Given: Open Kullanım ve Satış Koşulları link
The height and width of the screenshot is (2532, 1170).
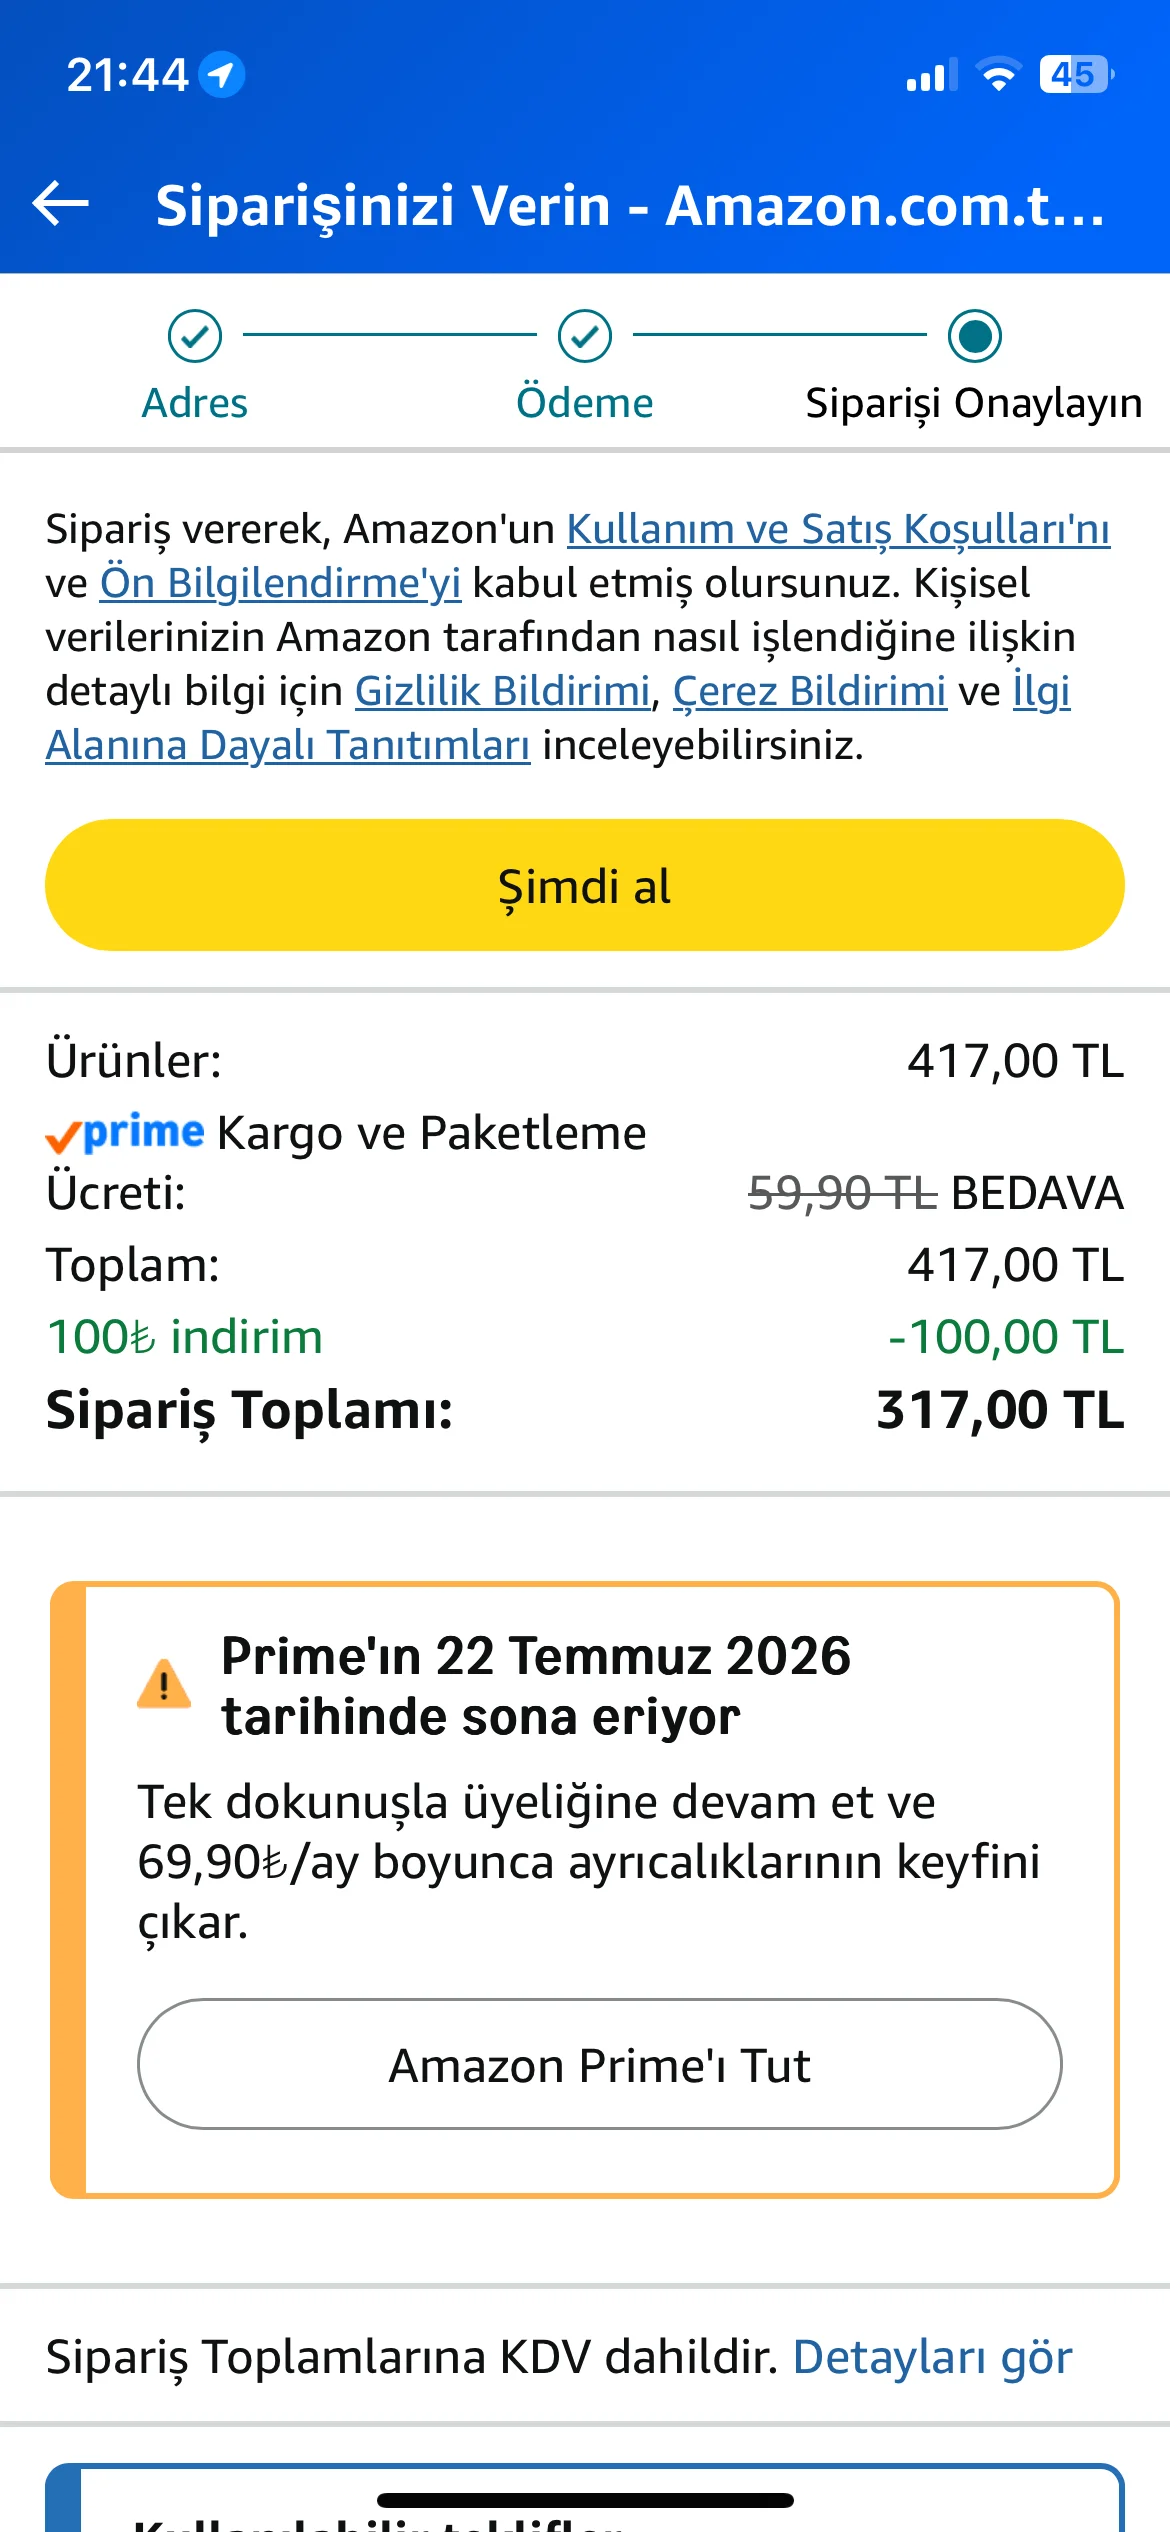Looking at the screenshot, I should click(838, 529).
